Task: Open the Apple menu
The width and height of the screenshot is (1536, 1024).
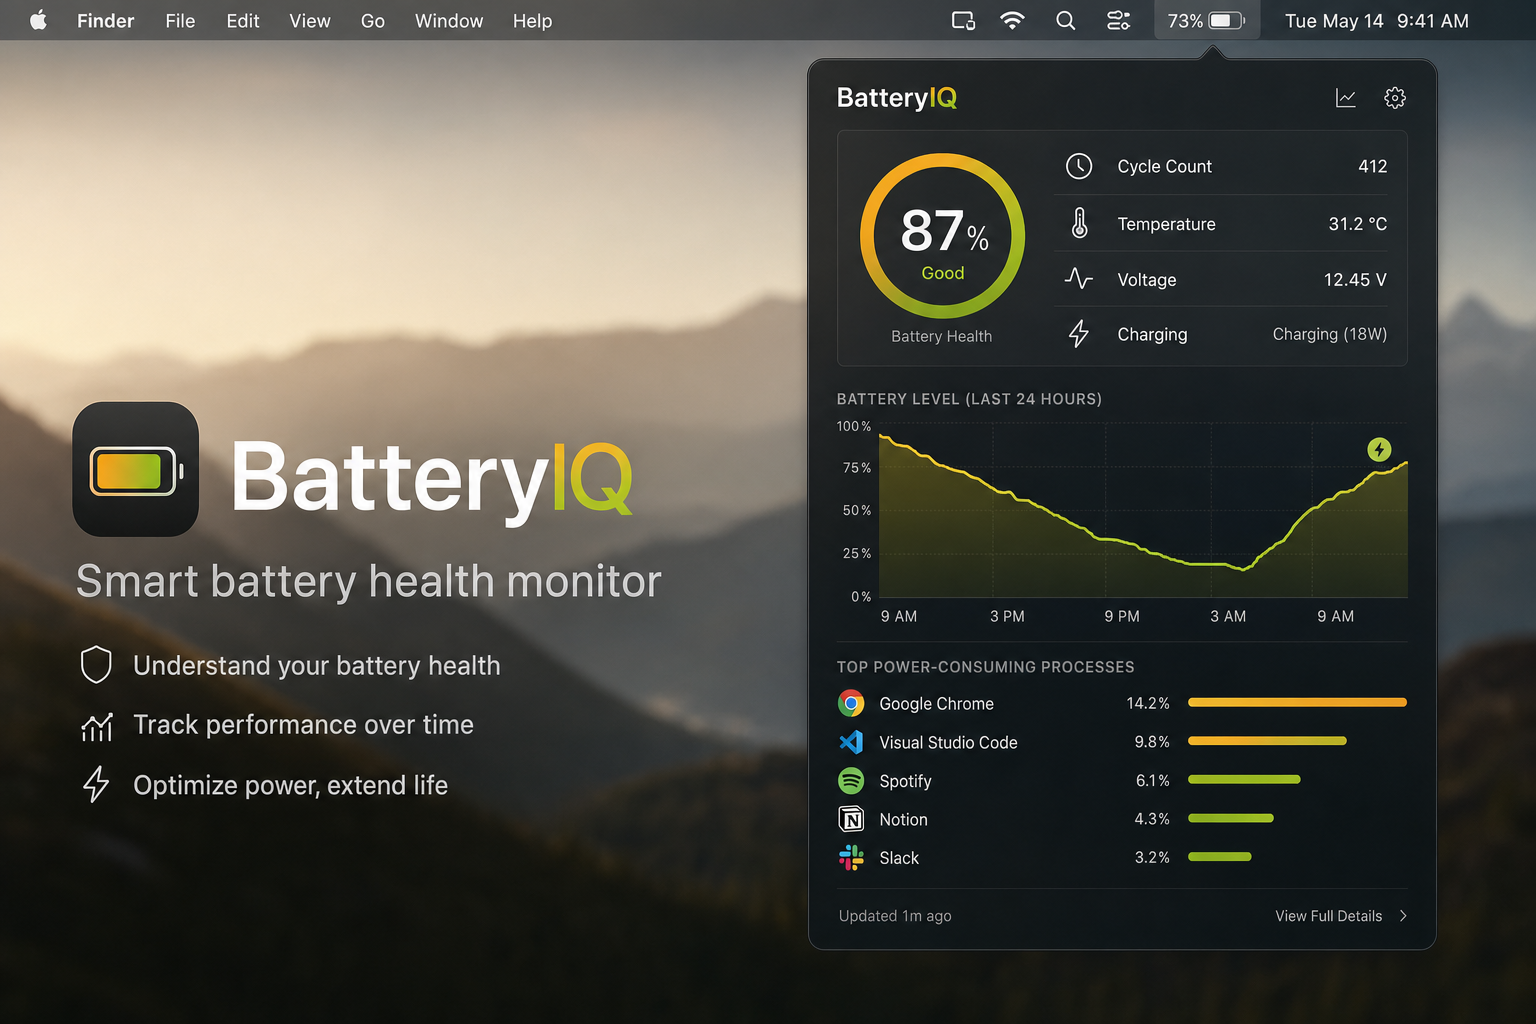Action: click(38, 20)
